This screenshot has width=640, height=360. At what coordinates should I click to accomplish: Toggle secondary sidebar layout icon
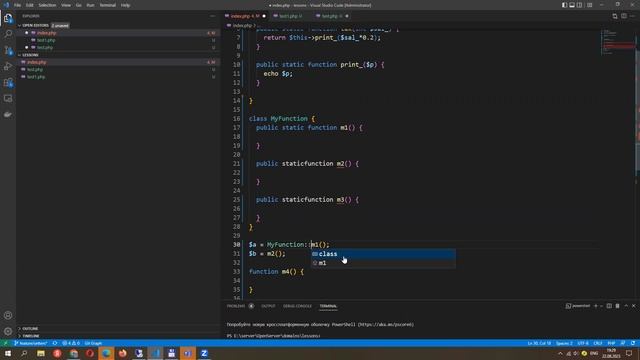click(x=580, y=5)
